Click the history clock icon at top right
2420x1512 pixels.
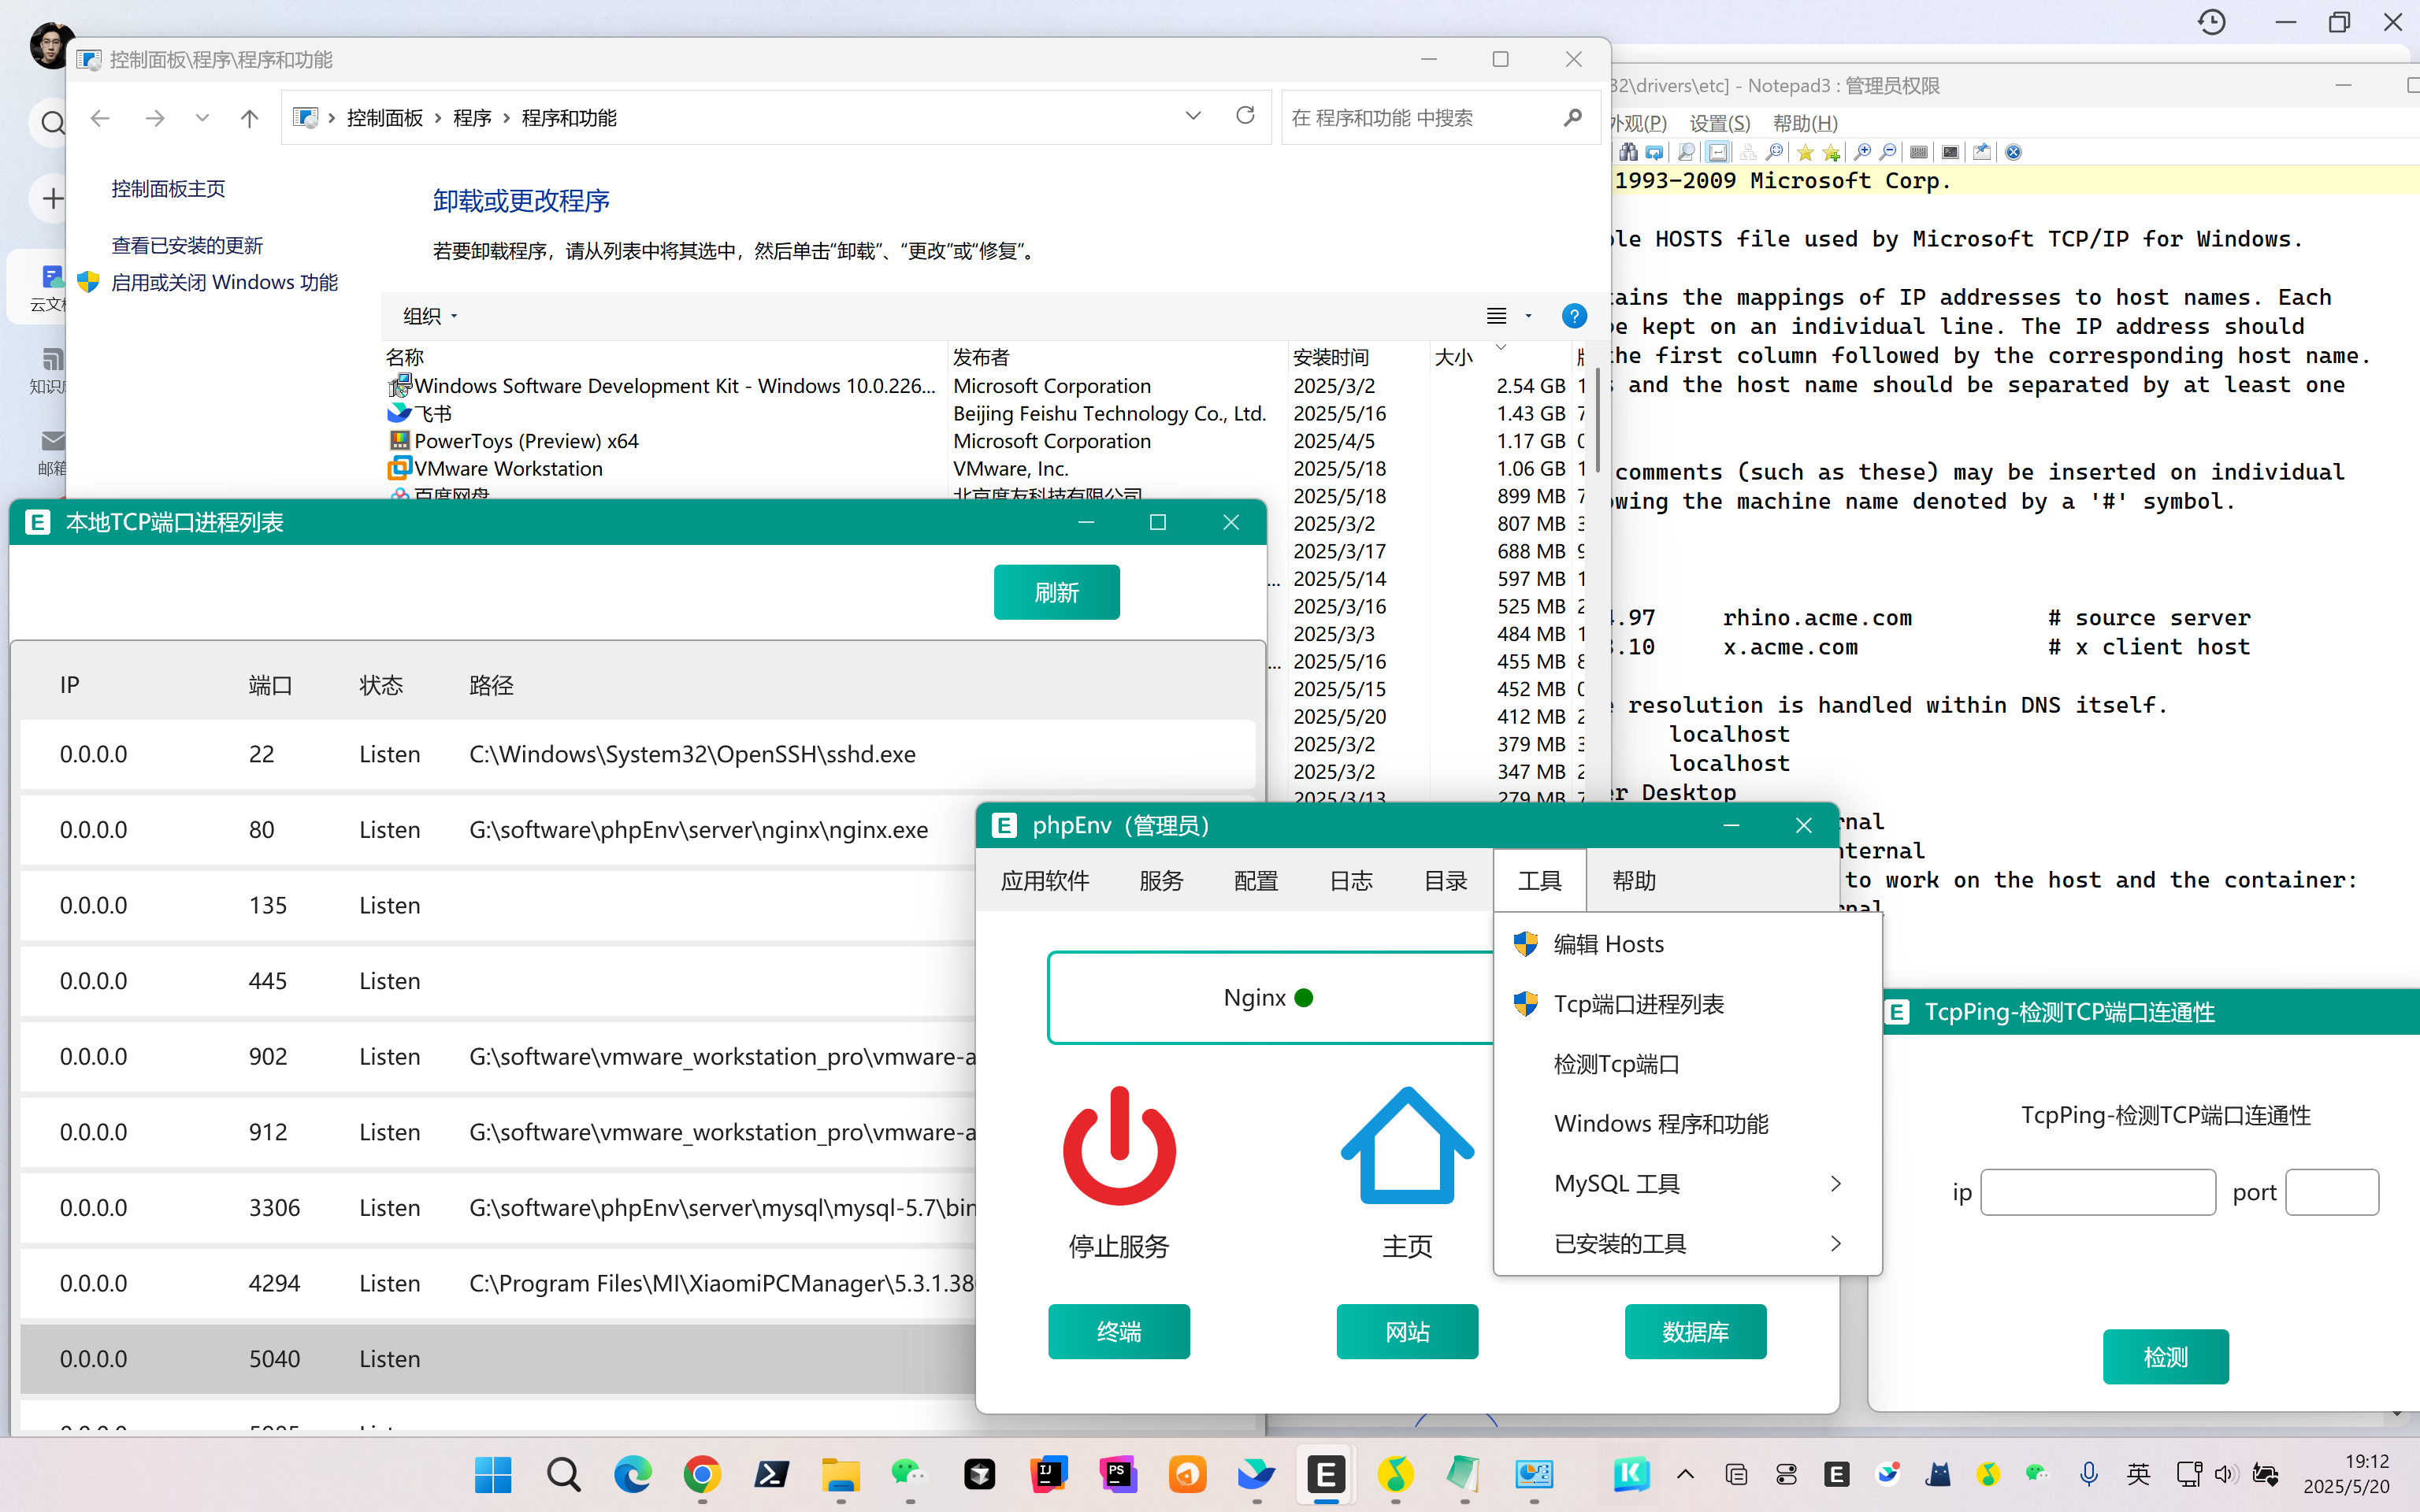[x=2212, y=22]
